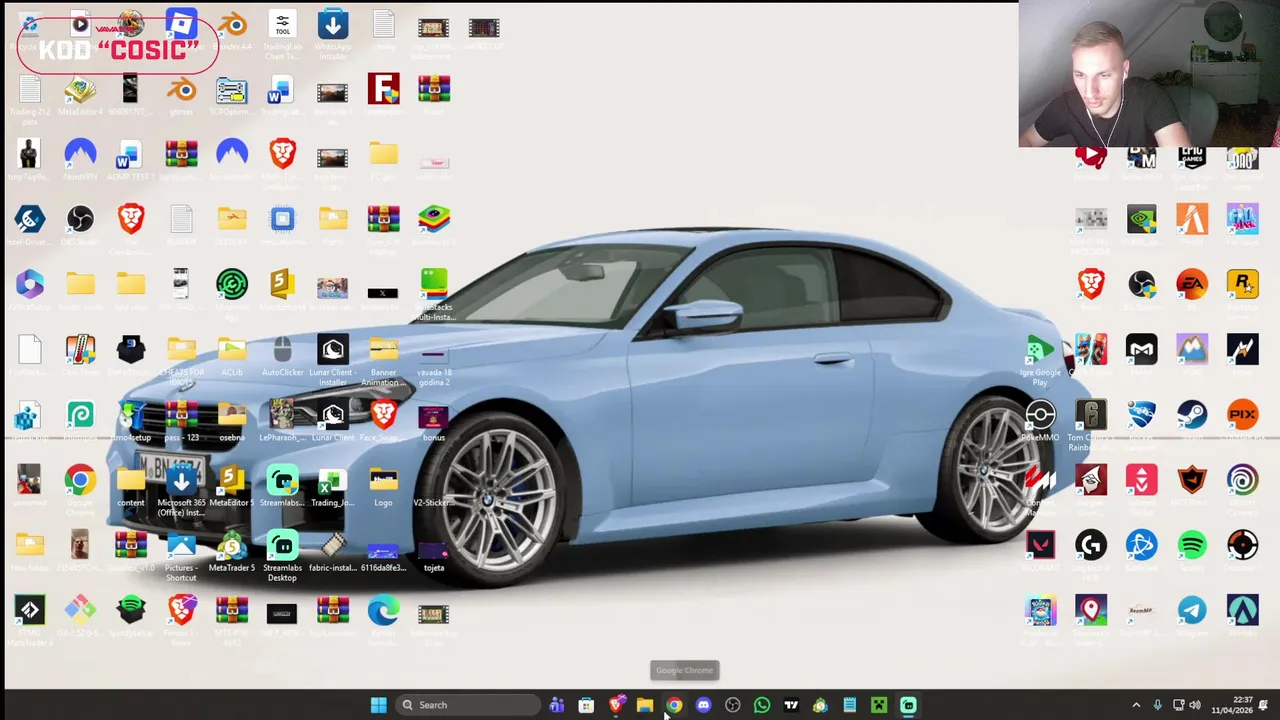
Task: Open TradingView from the taskbar
Action: pyautogui.click(x=791, y=705)
